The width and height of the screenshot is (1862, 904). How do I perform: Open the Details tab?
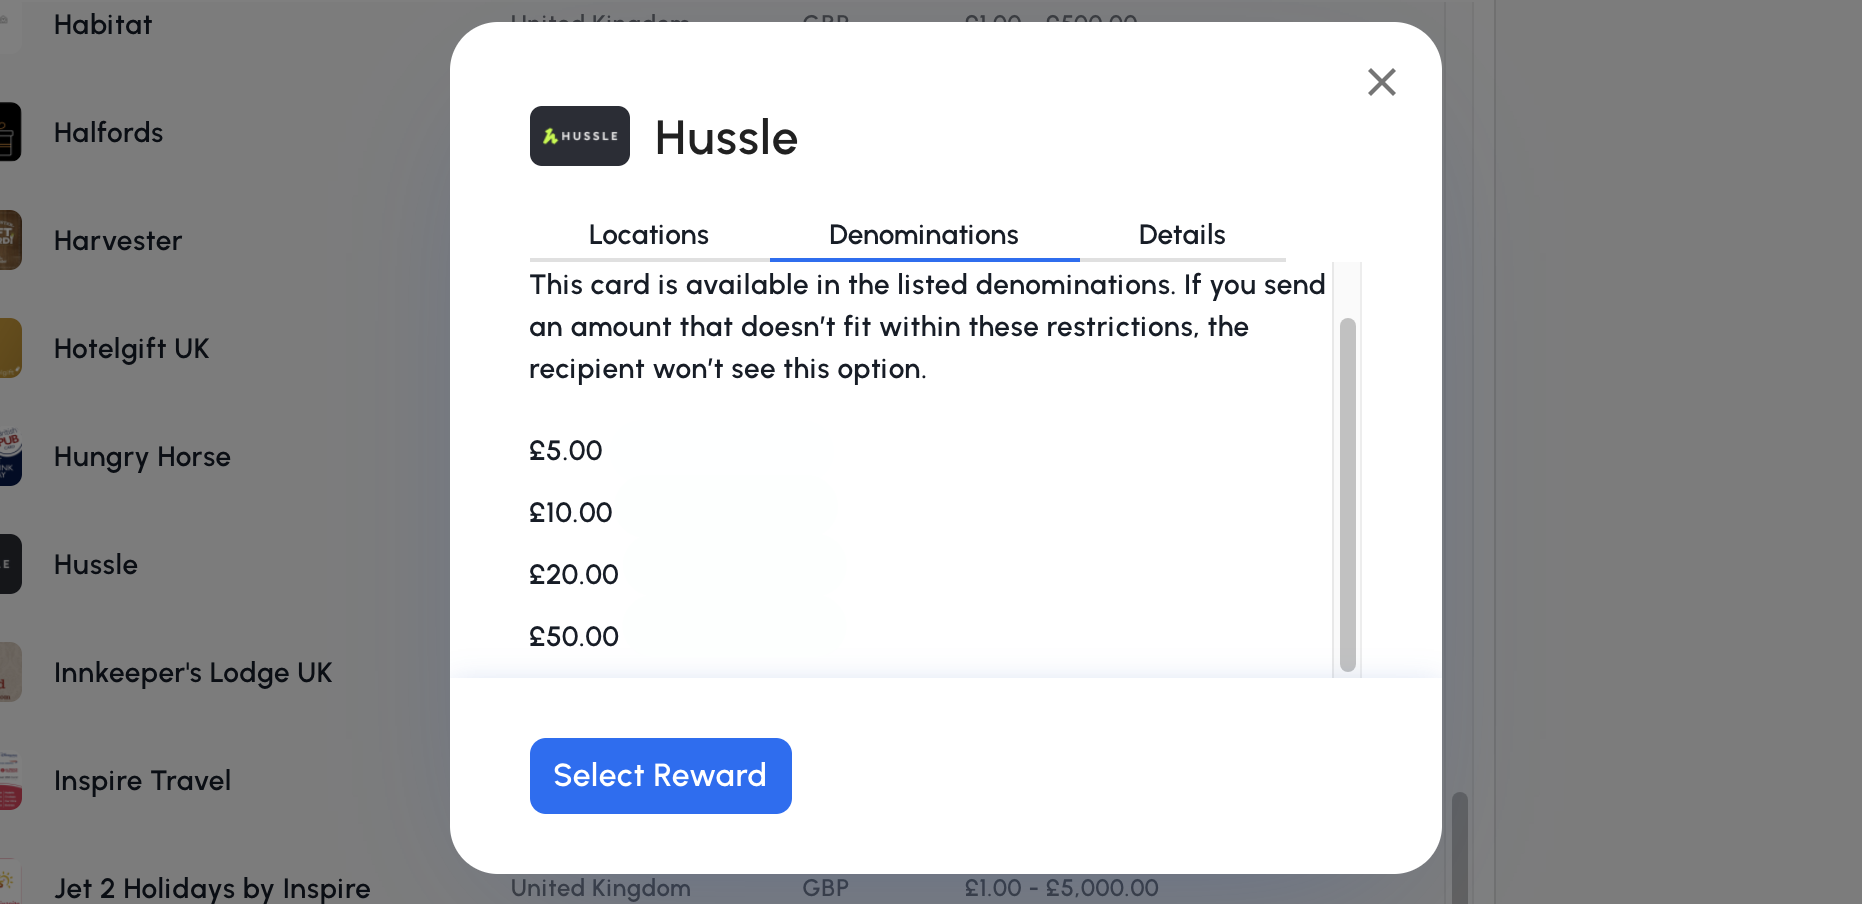(x=1182, y=235)
